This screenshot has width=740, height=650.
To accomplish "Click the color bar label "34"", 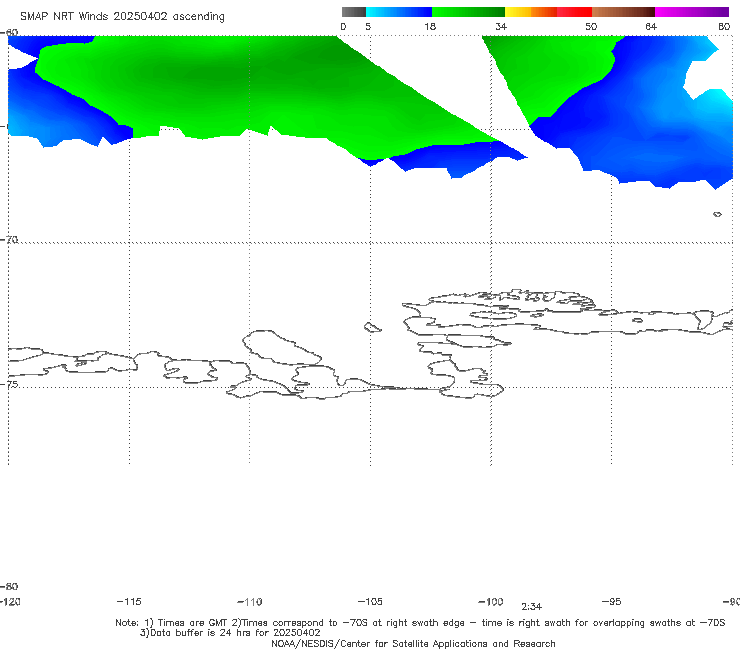I will coord(501,26).
